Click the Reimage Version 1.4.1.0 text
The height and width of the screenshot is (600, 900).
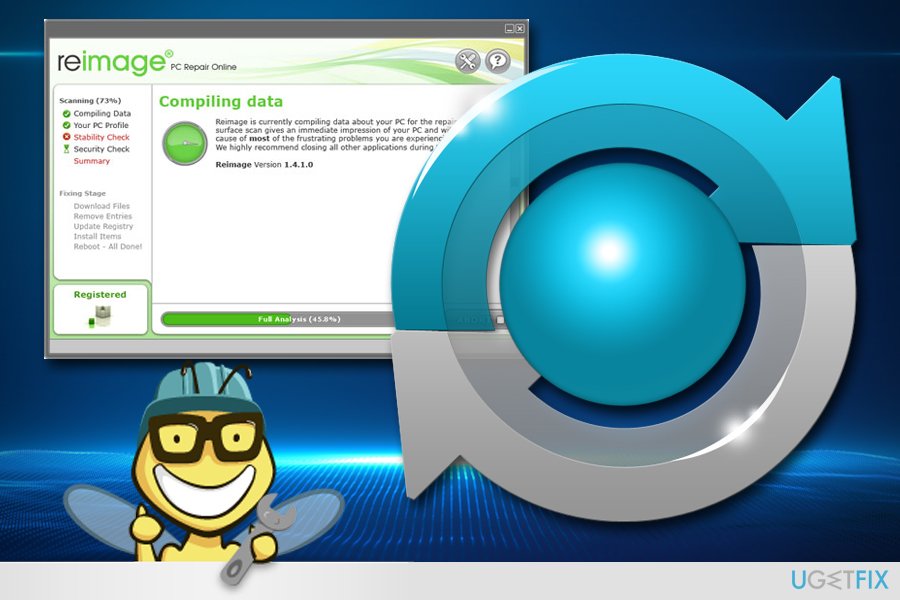pos(264,165)
